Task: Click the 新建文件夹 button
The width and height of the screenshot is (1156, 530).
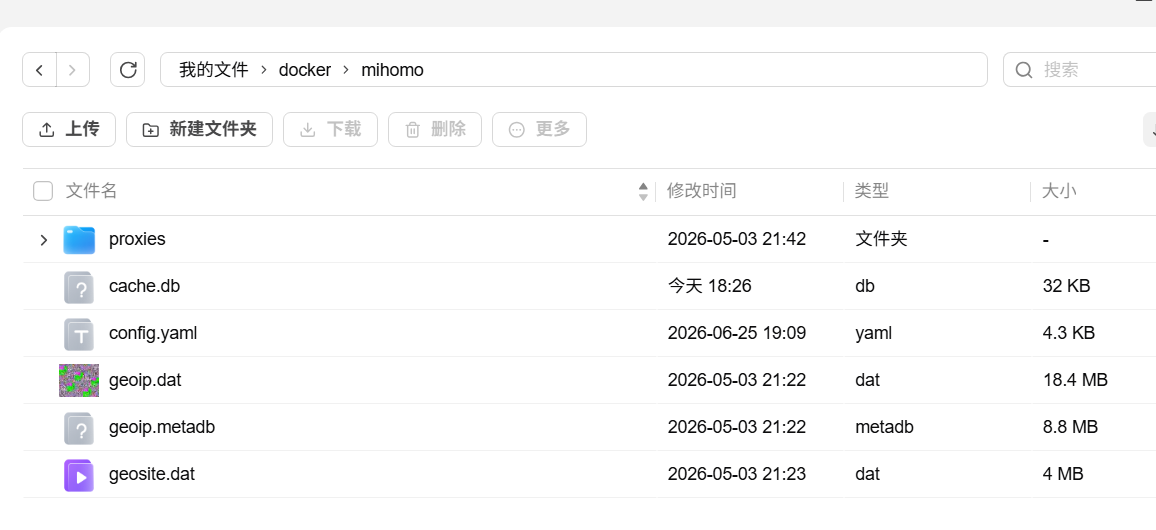Action: coord(200,130)
